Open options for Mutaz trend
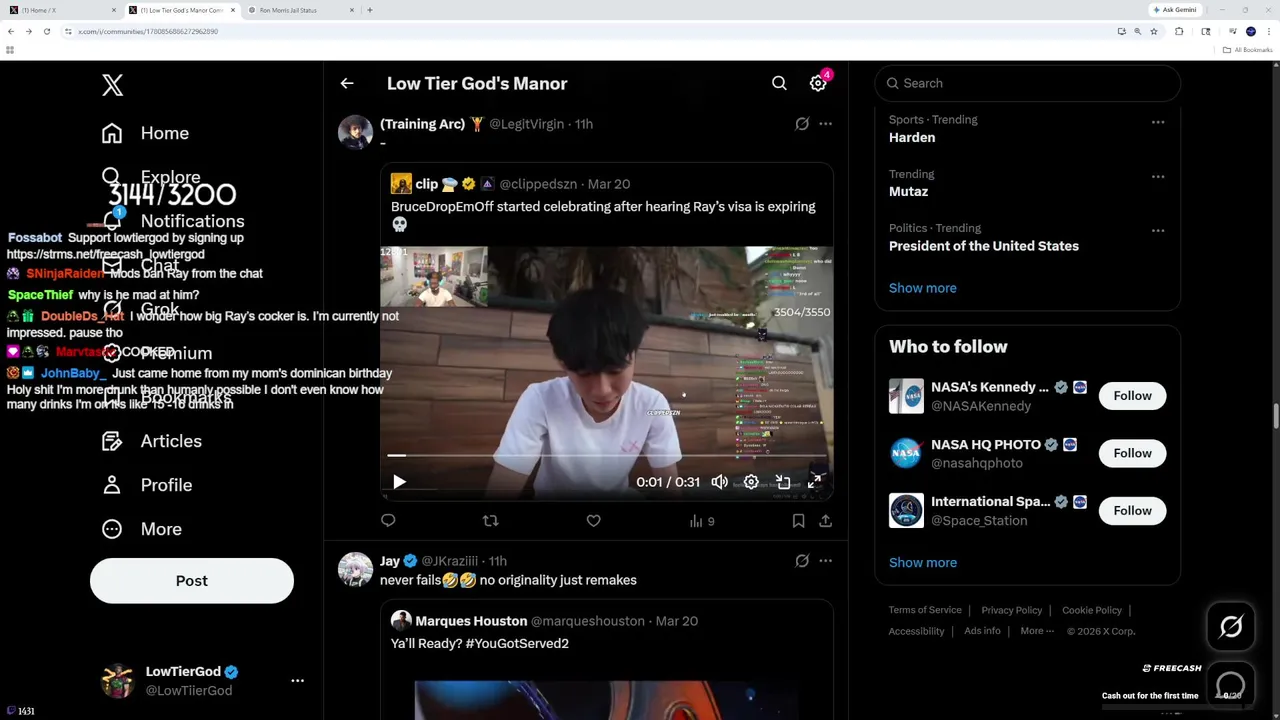 tap(1158, 176)
